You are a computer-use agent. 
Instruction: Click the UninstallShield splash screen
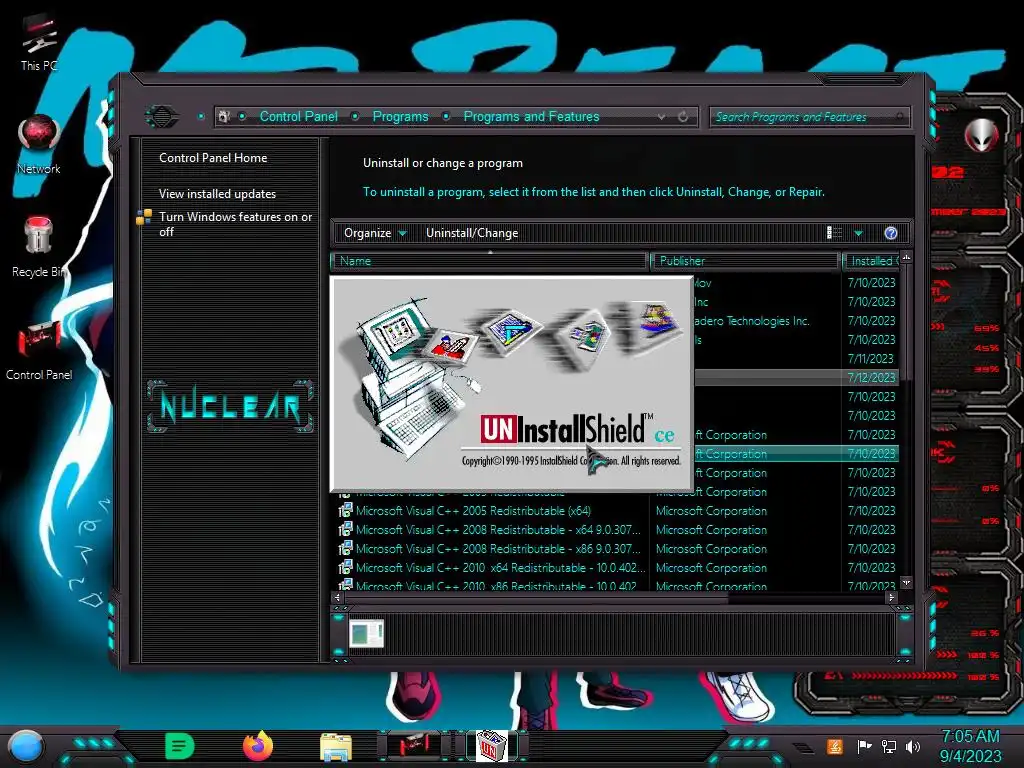[511, 383]
